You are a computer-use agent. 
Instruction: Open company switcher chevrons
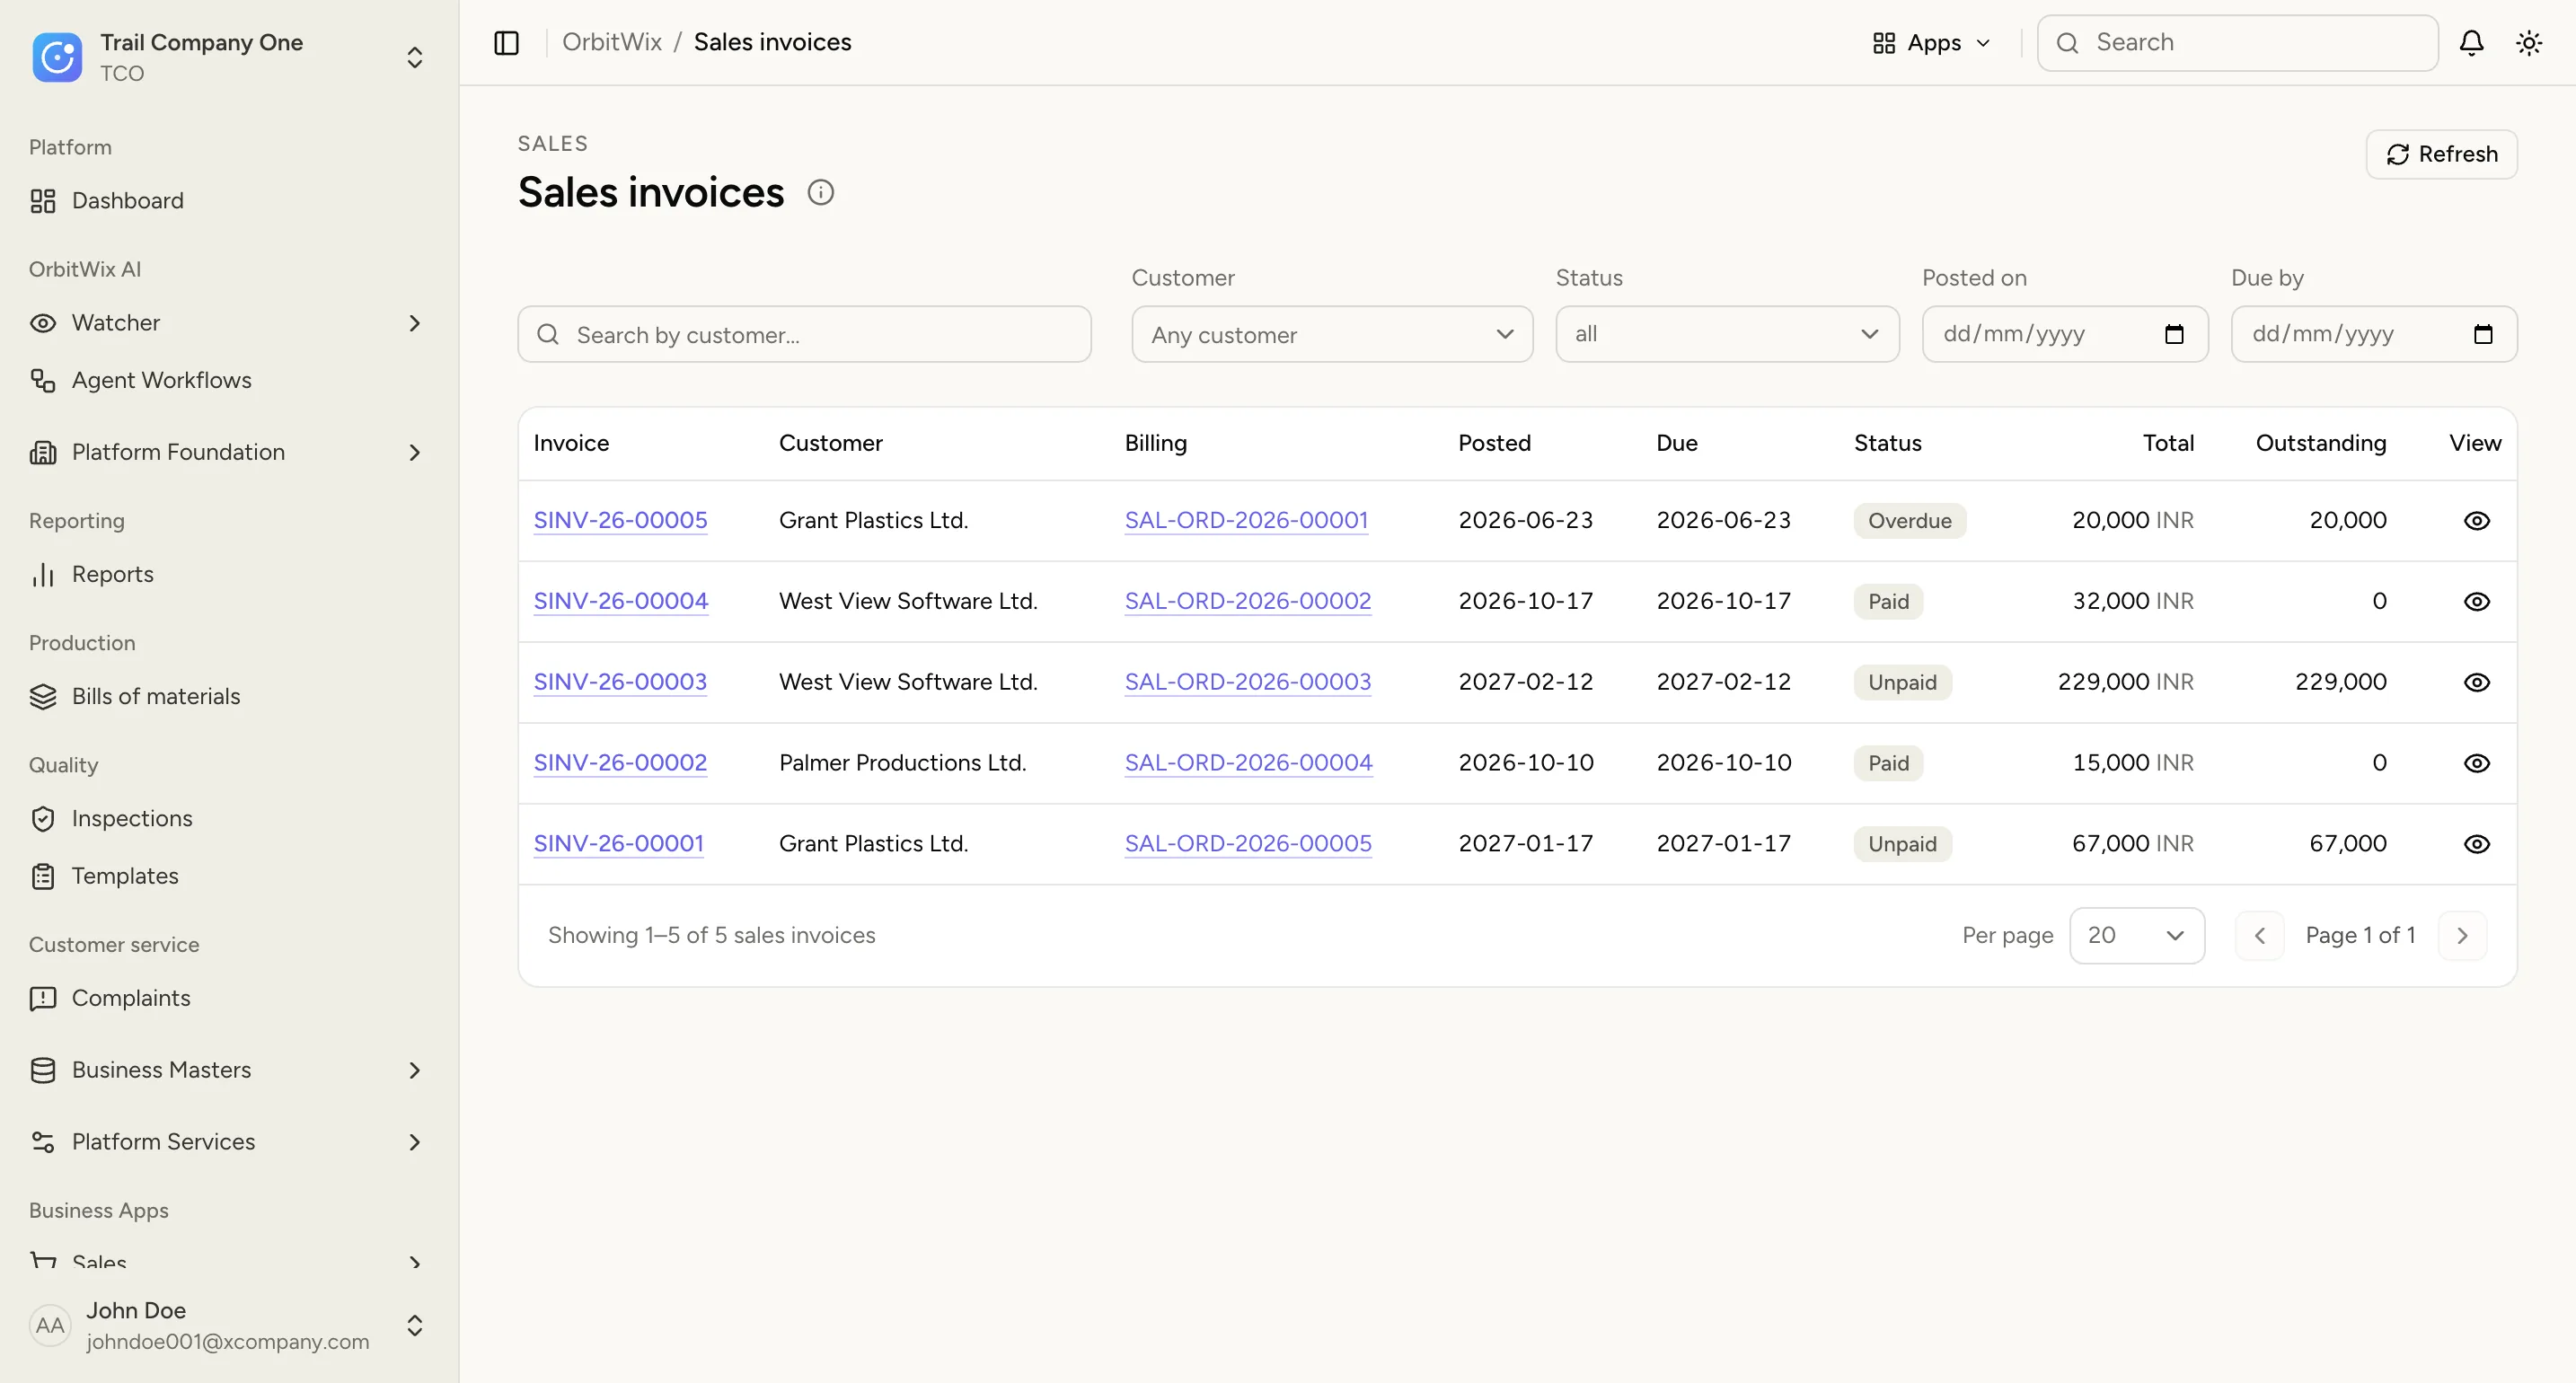pyautogui.click(x=414, y=57)
